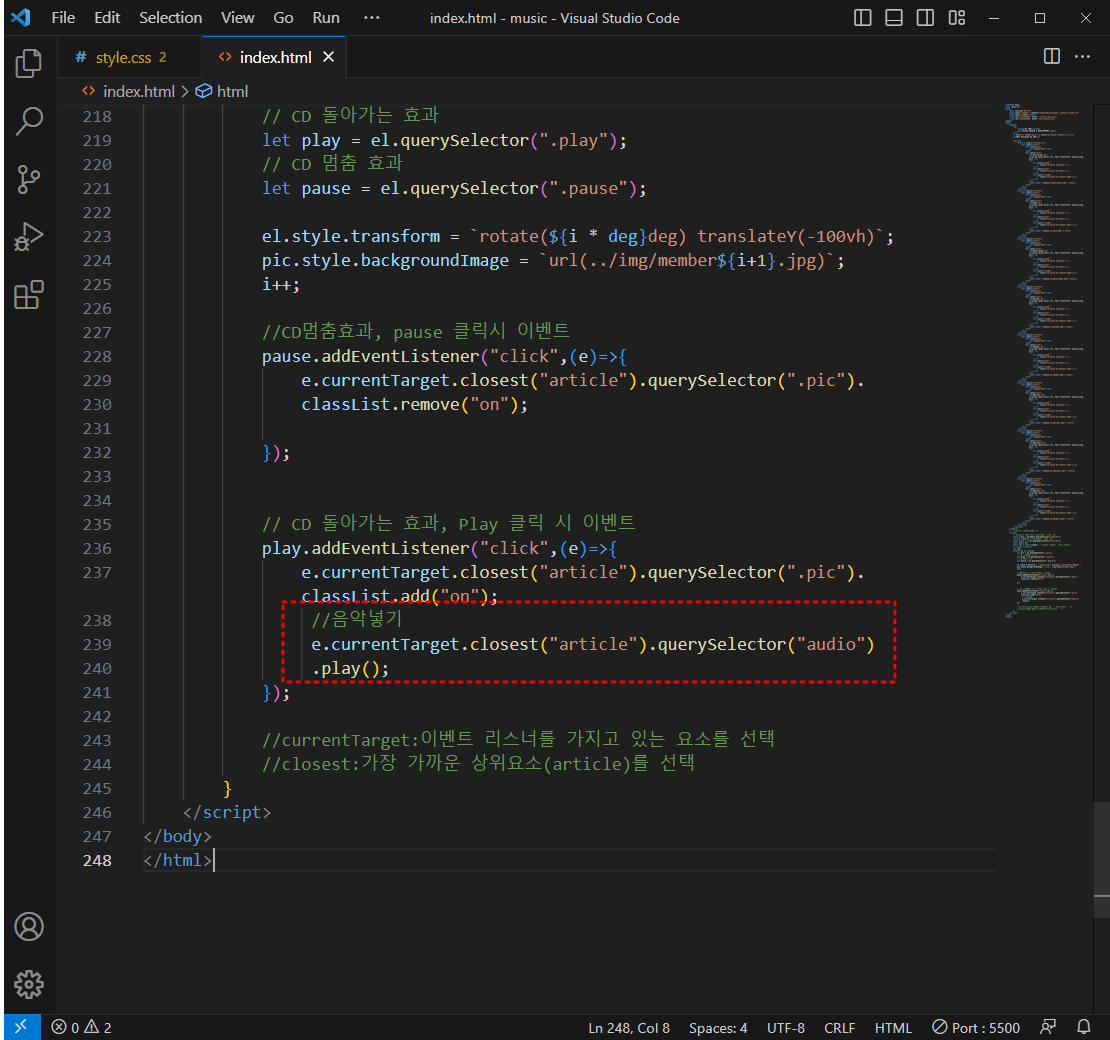Click //currentTarget comment line
The height and width of the screenshot is (1040, 1110).
pos(518,740)
